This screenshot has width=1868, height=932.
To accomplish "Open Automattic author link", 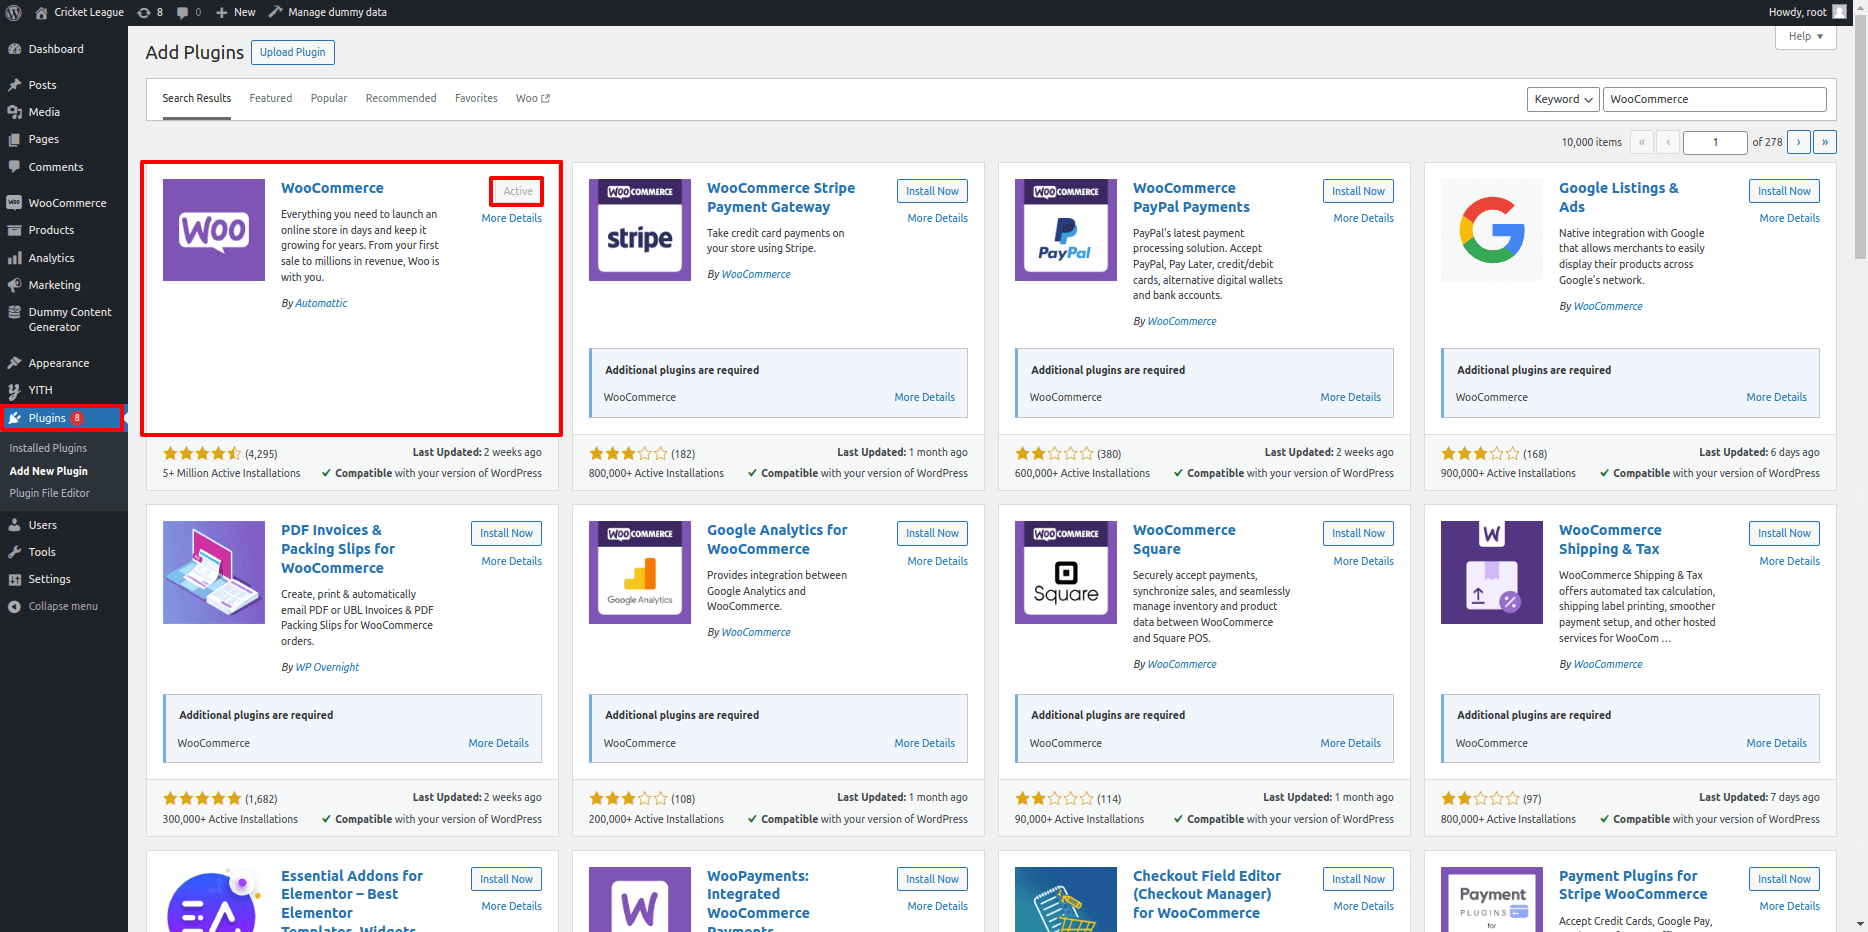I will pos(321,303).
